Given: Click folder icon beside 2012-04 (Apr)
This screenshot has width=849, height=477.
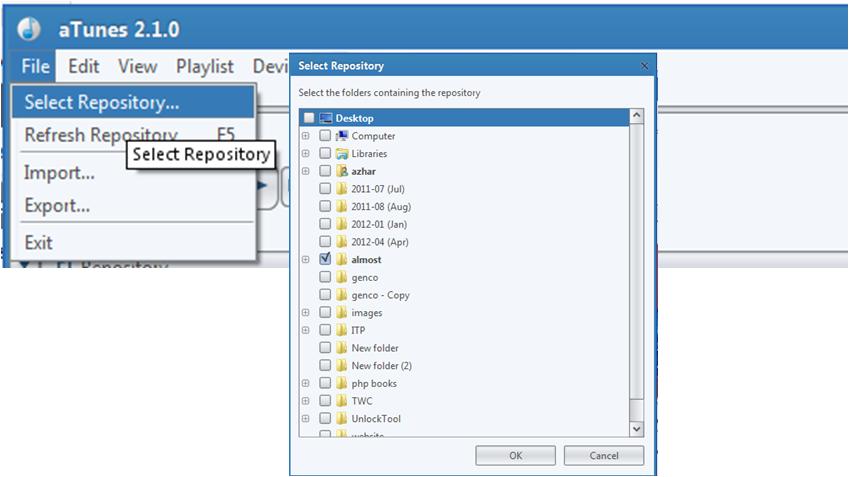Looking at the screenshot, I should coord(342,242).
